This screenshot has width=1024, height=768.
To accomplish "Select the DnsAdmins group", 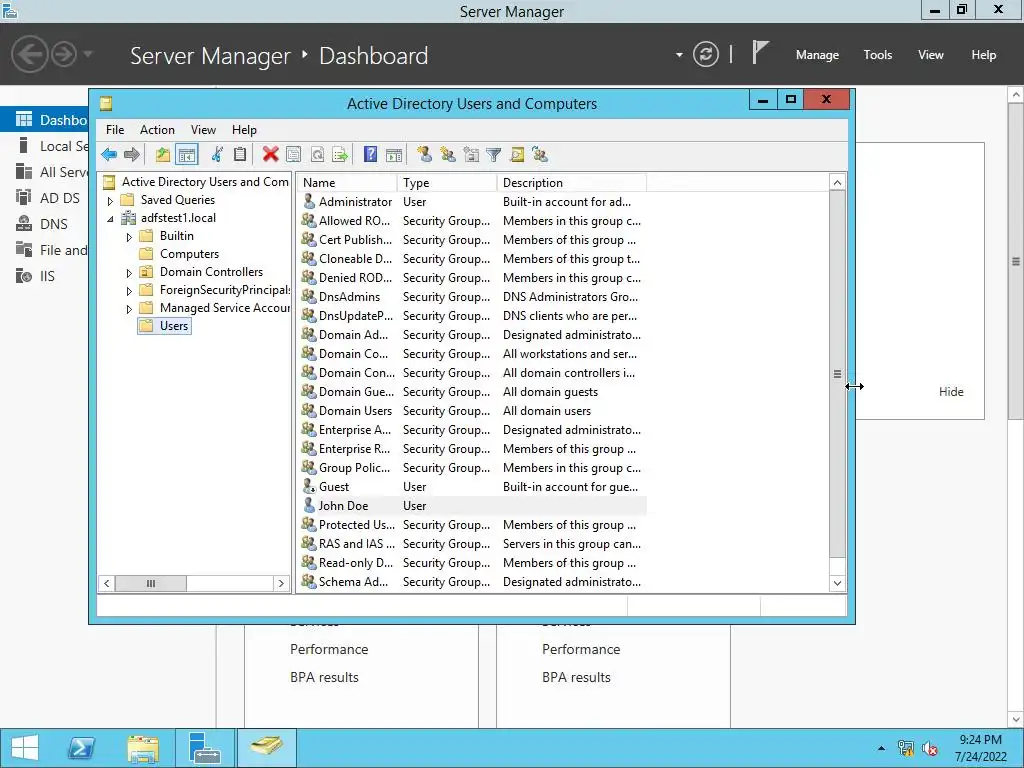I will point(349,297).
